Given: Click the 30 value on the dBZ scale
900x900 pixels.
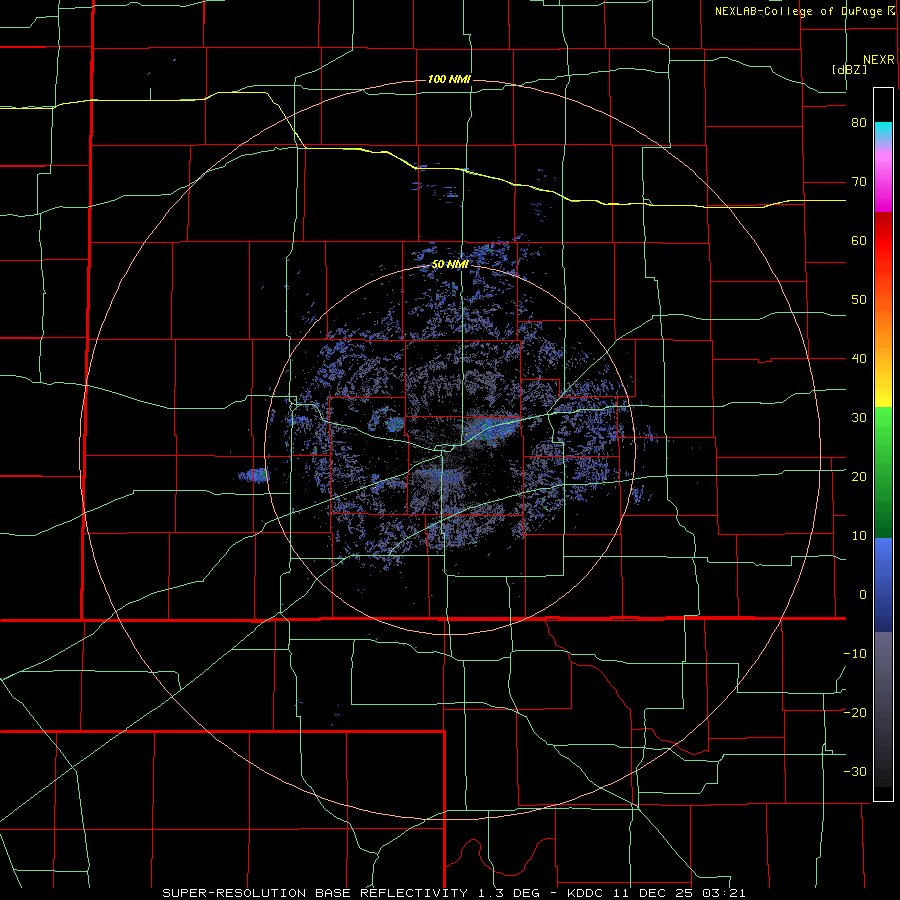Looking at the screenshot, I should click(x=859, y=417).
